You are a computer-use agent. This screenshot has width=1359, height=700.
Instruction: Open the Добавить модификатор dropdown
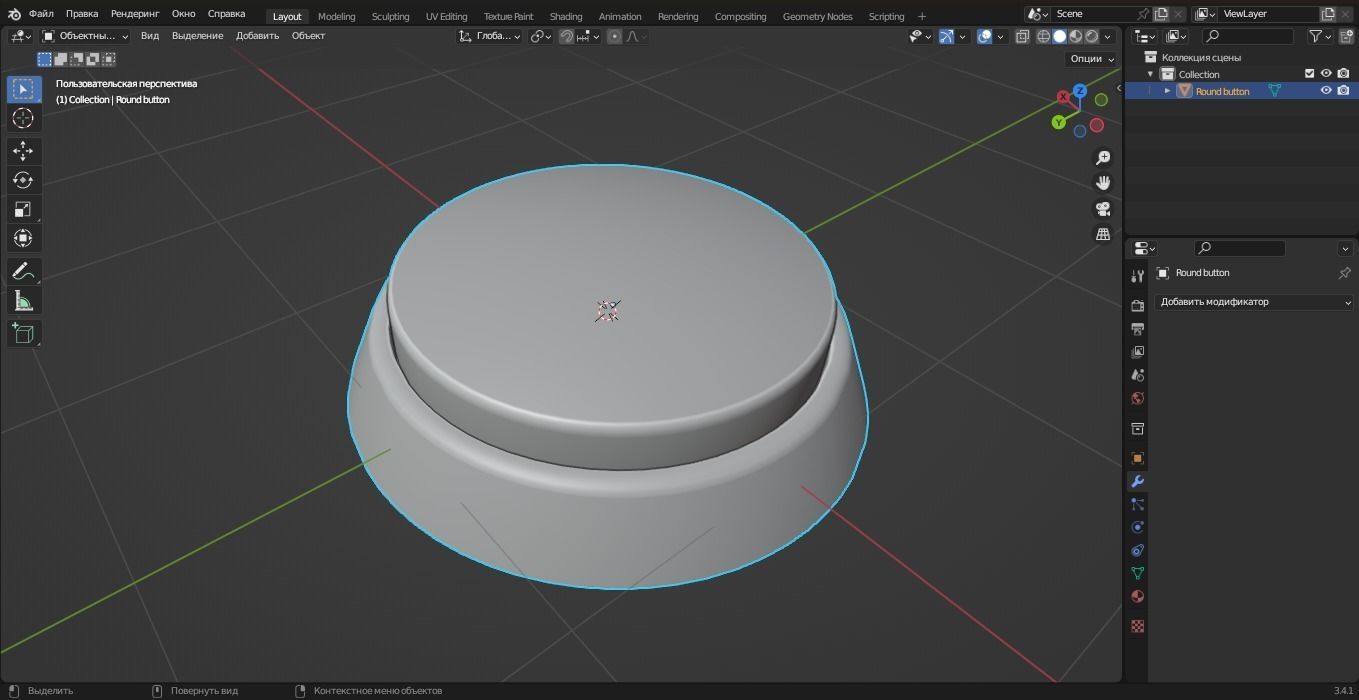(1254, 301)
